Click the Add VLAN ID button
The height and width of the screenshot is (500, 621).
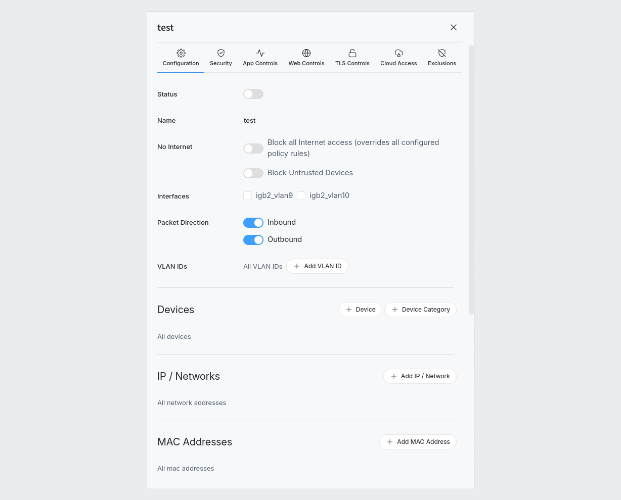coord(318,266)
